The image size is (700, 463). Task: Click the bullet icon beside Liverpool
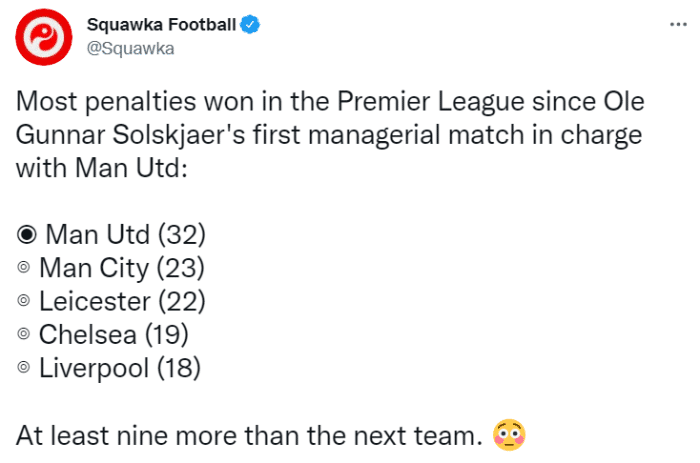(x=24, y=368)
